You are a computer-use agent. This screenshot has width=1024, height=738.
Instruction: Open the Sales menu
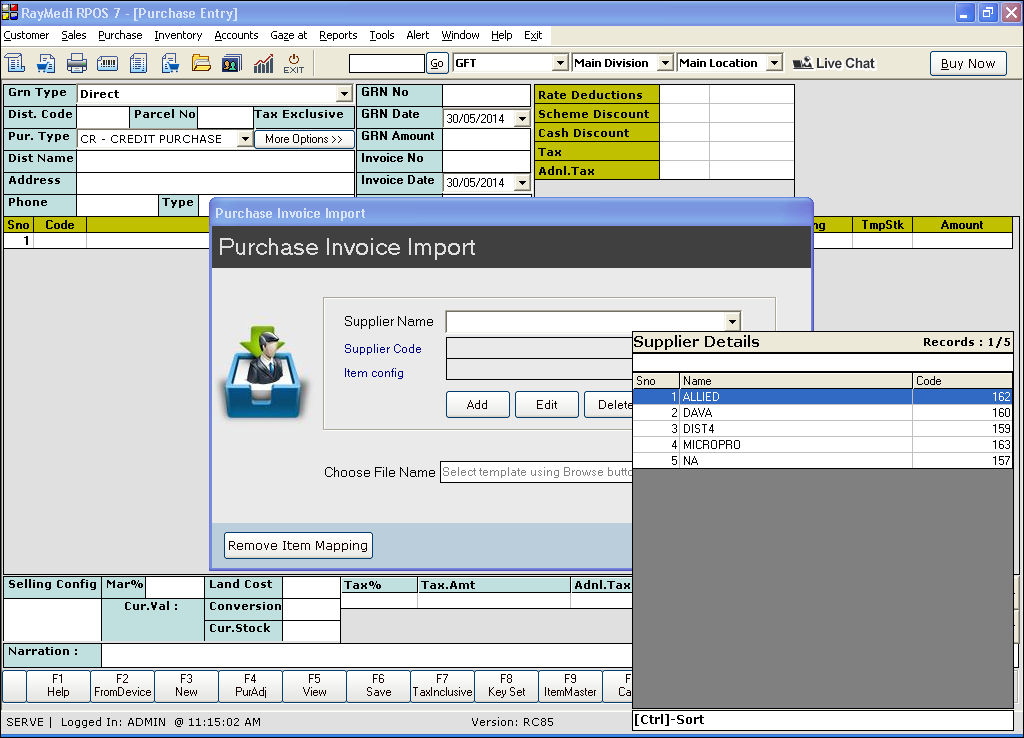pos(74,35)
